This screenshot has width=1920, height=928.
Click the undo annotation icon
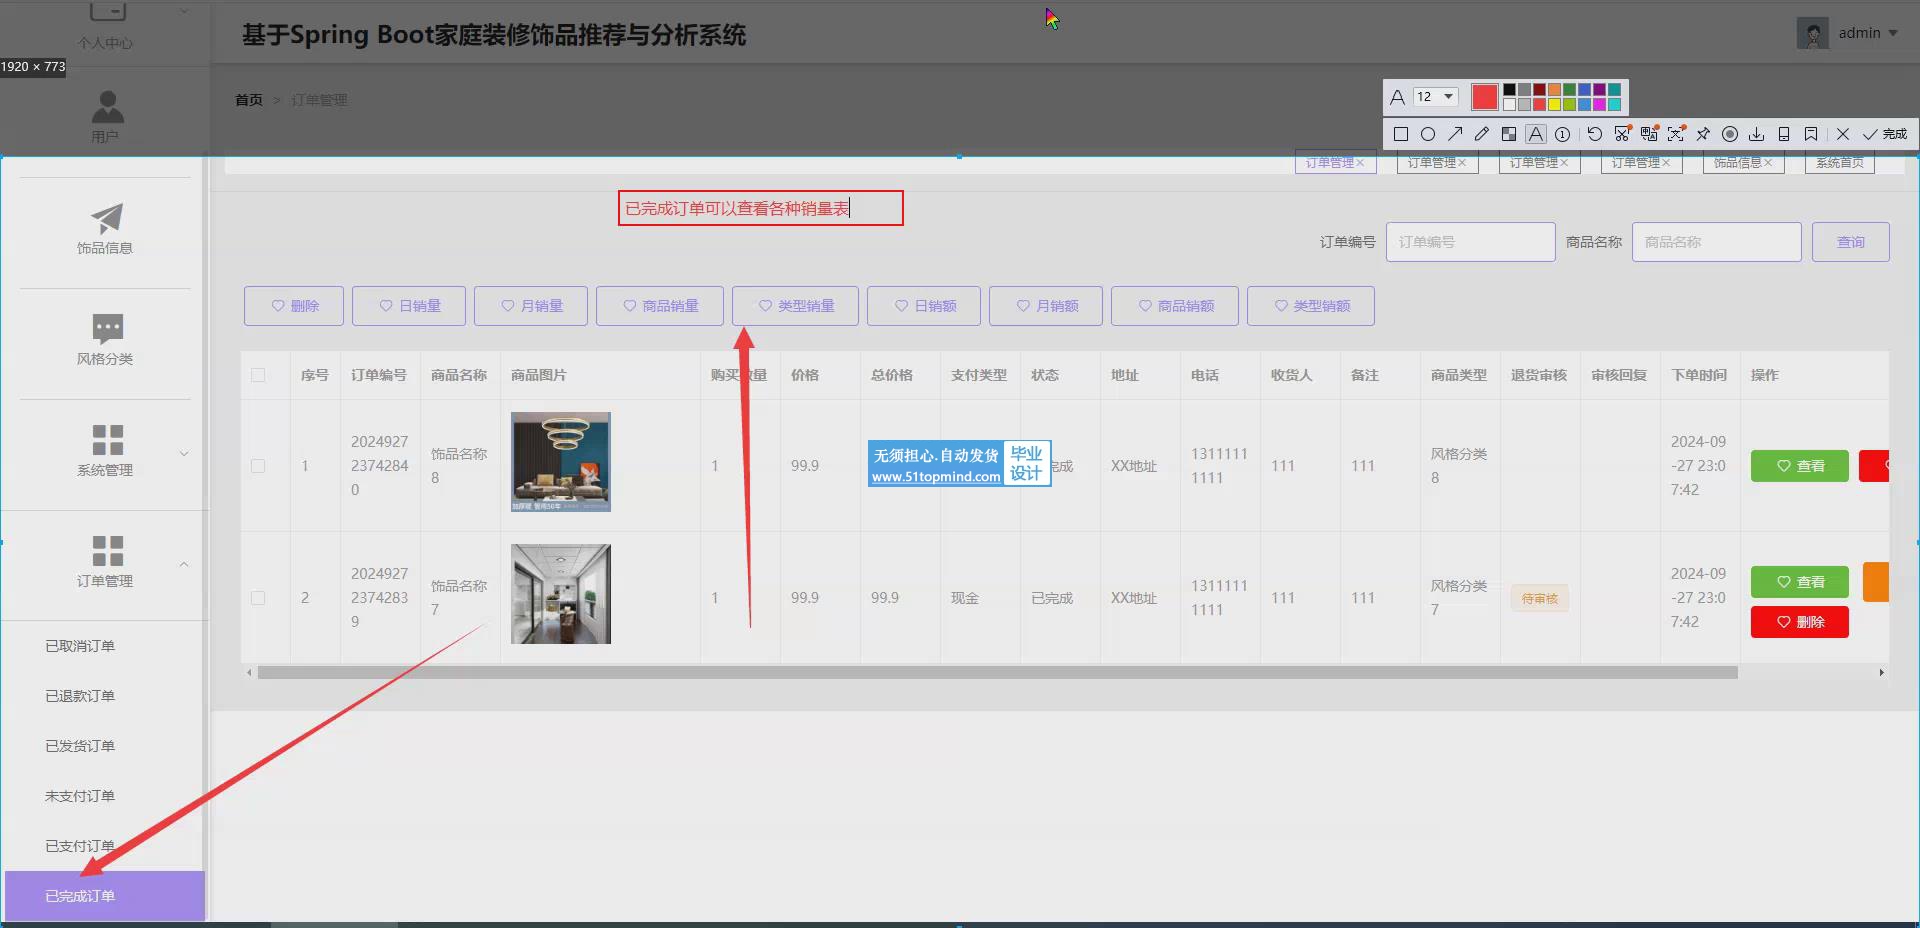pyautogui.click(x=1595, y=134)
